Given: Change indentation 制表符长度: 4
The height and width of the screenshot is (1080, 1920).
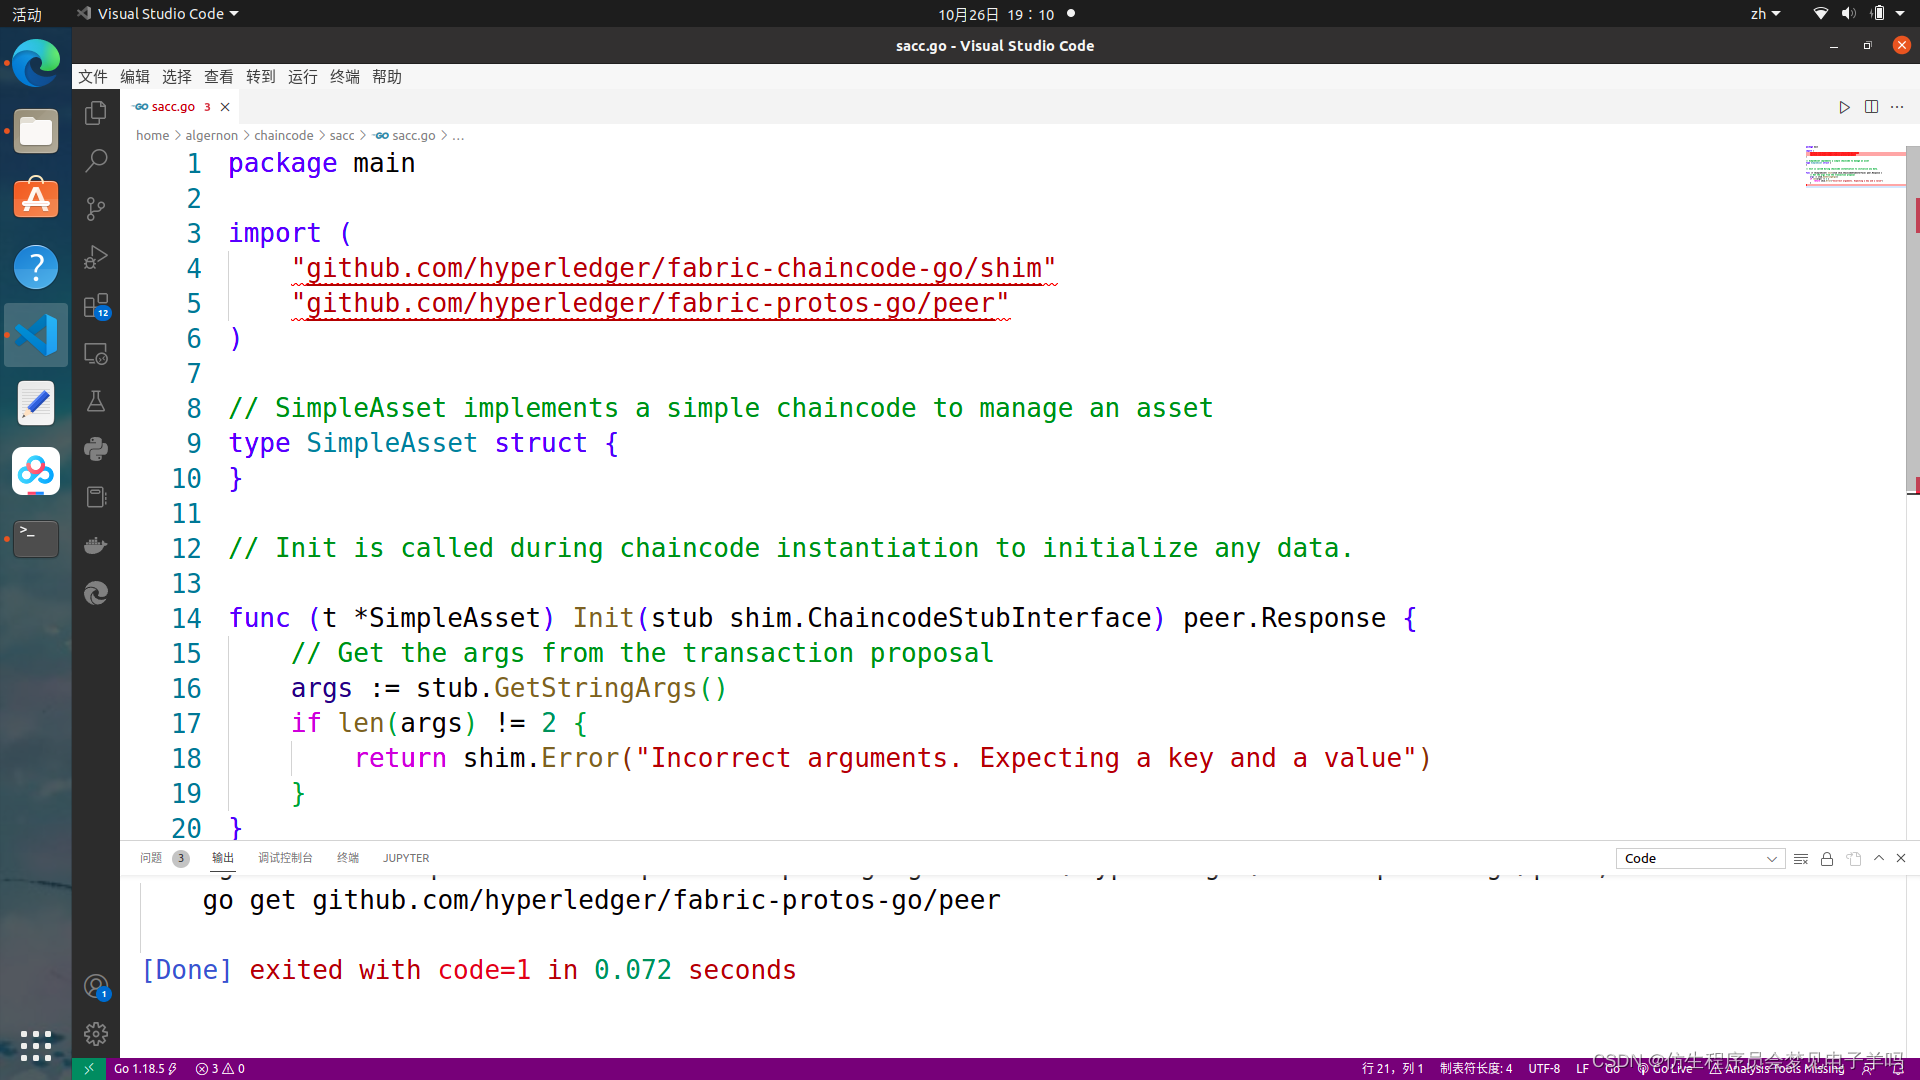Looking at the screenshot, I should tap(1476, 1069).
